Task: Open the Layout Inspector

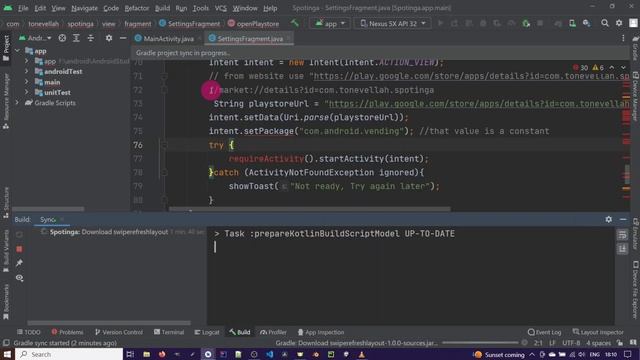Action: click(598, 332)
